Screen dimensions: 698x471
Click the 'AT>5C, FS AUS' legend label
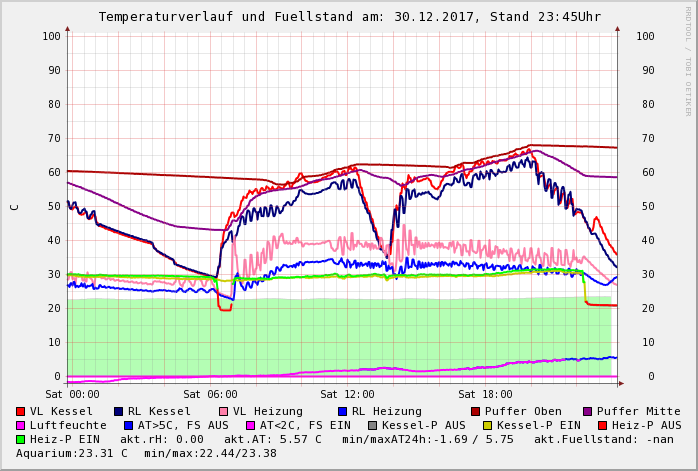183,425
